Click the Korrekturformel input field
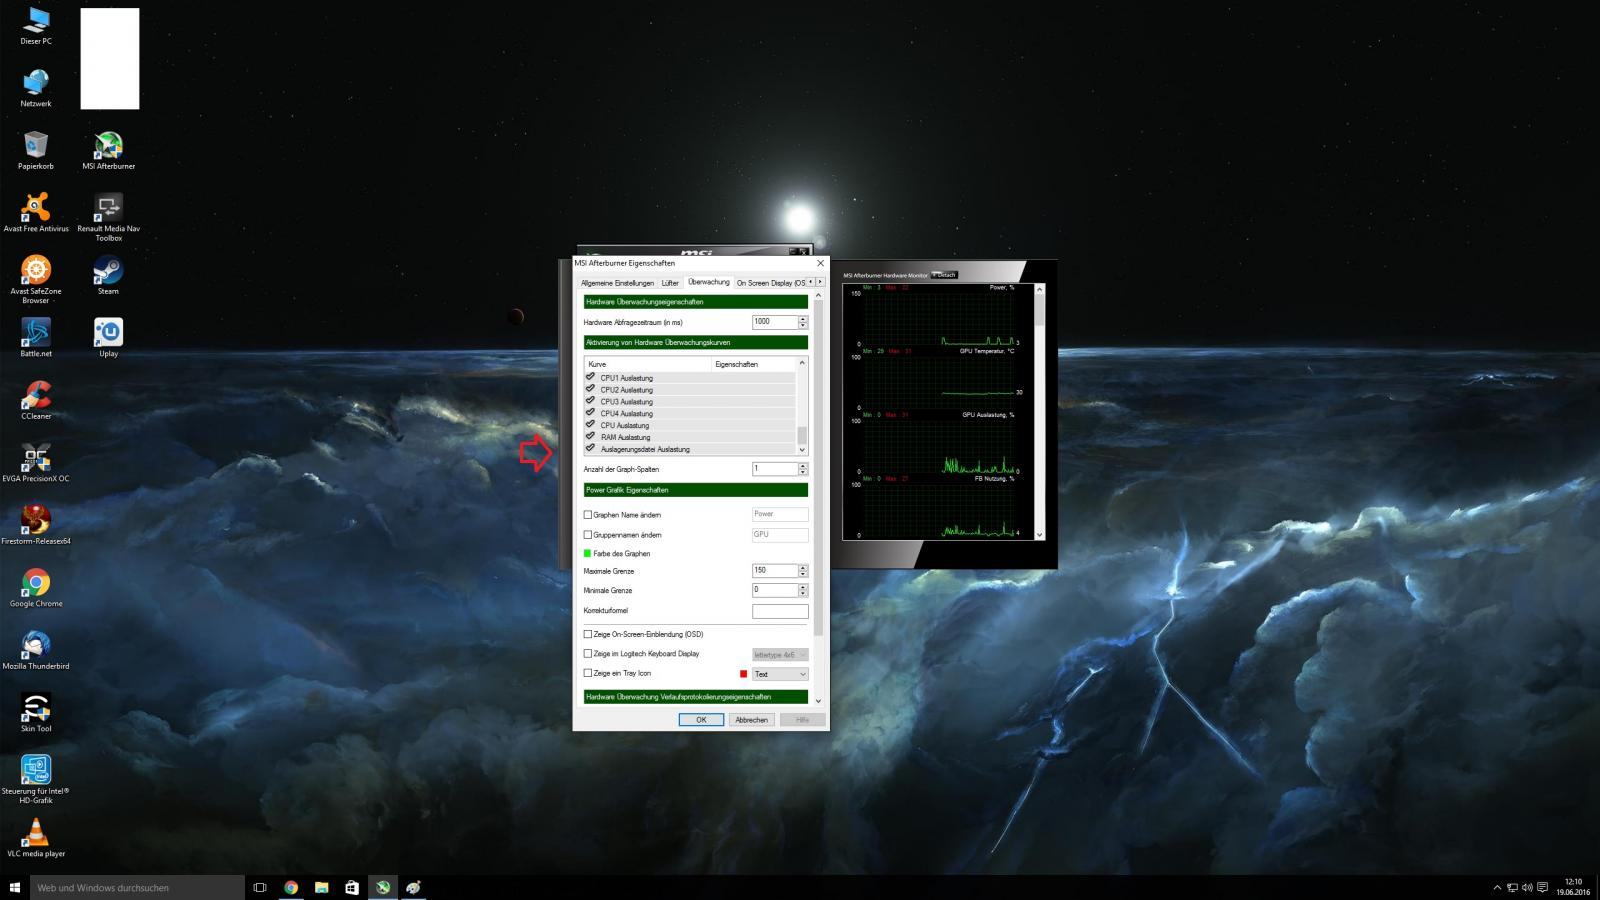Image resolution: width=1600 pixels, height=900 pixels. tap(780, 611)
